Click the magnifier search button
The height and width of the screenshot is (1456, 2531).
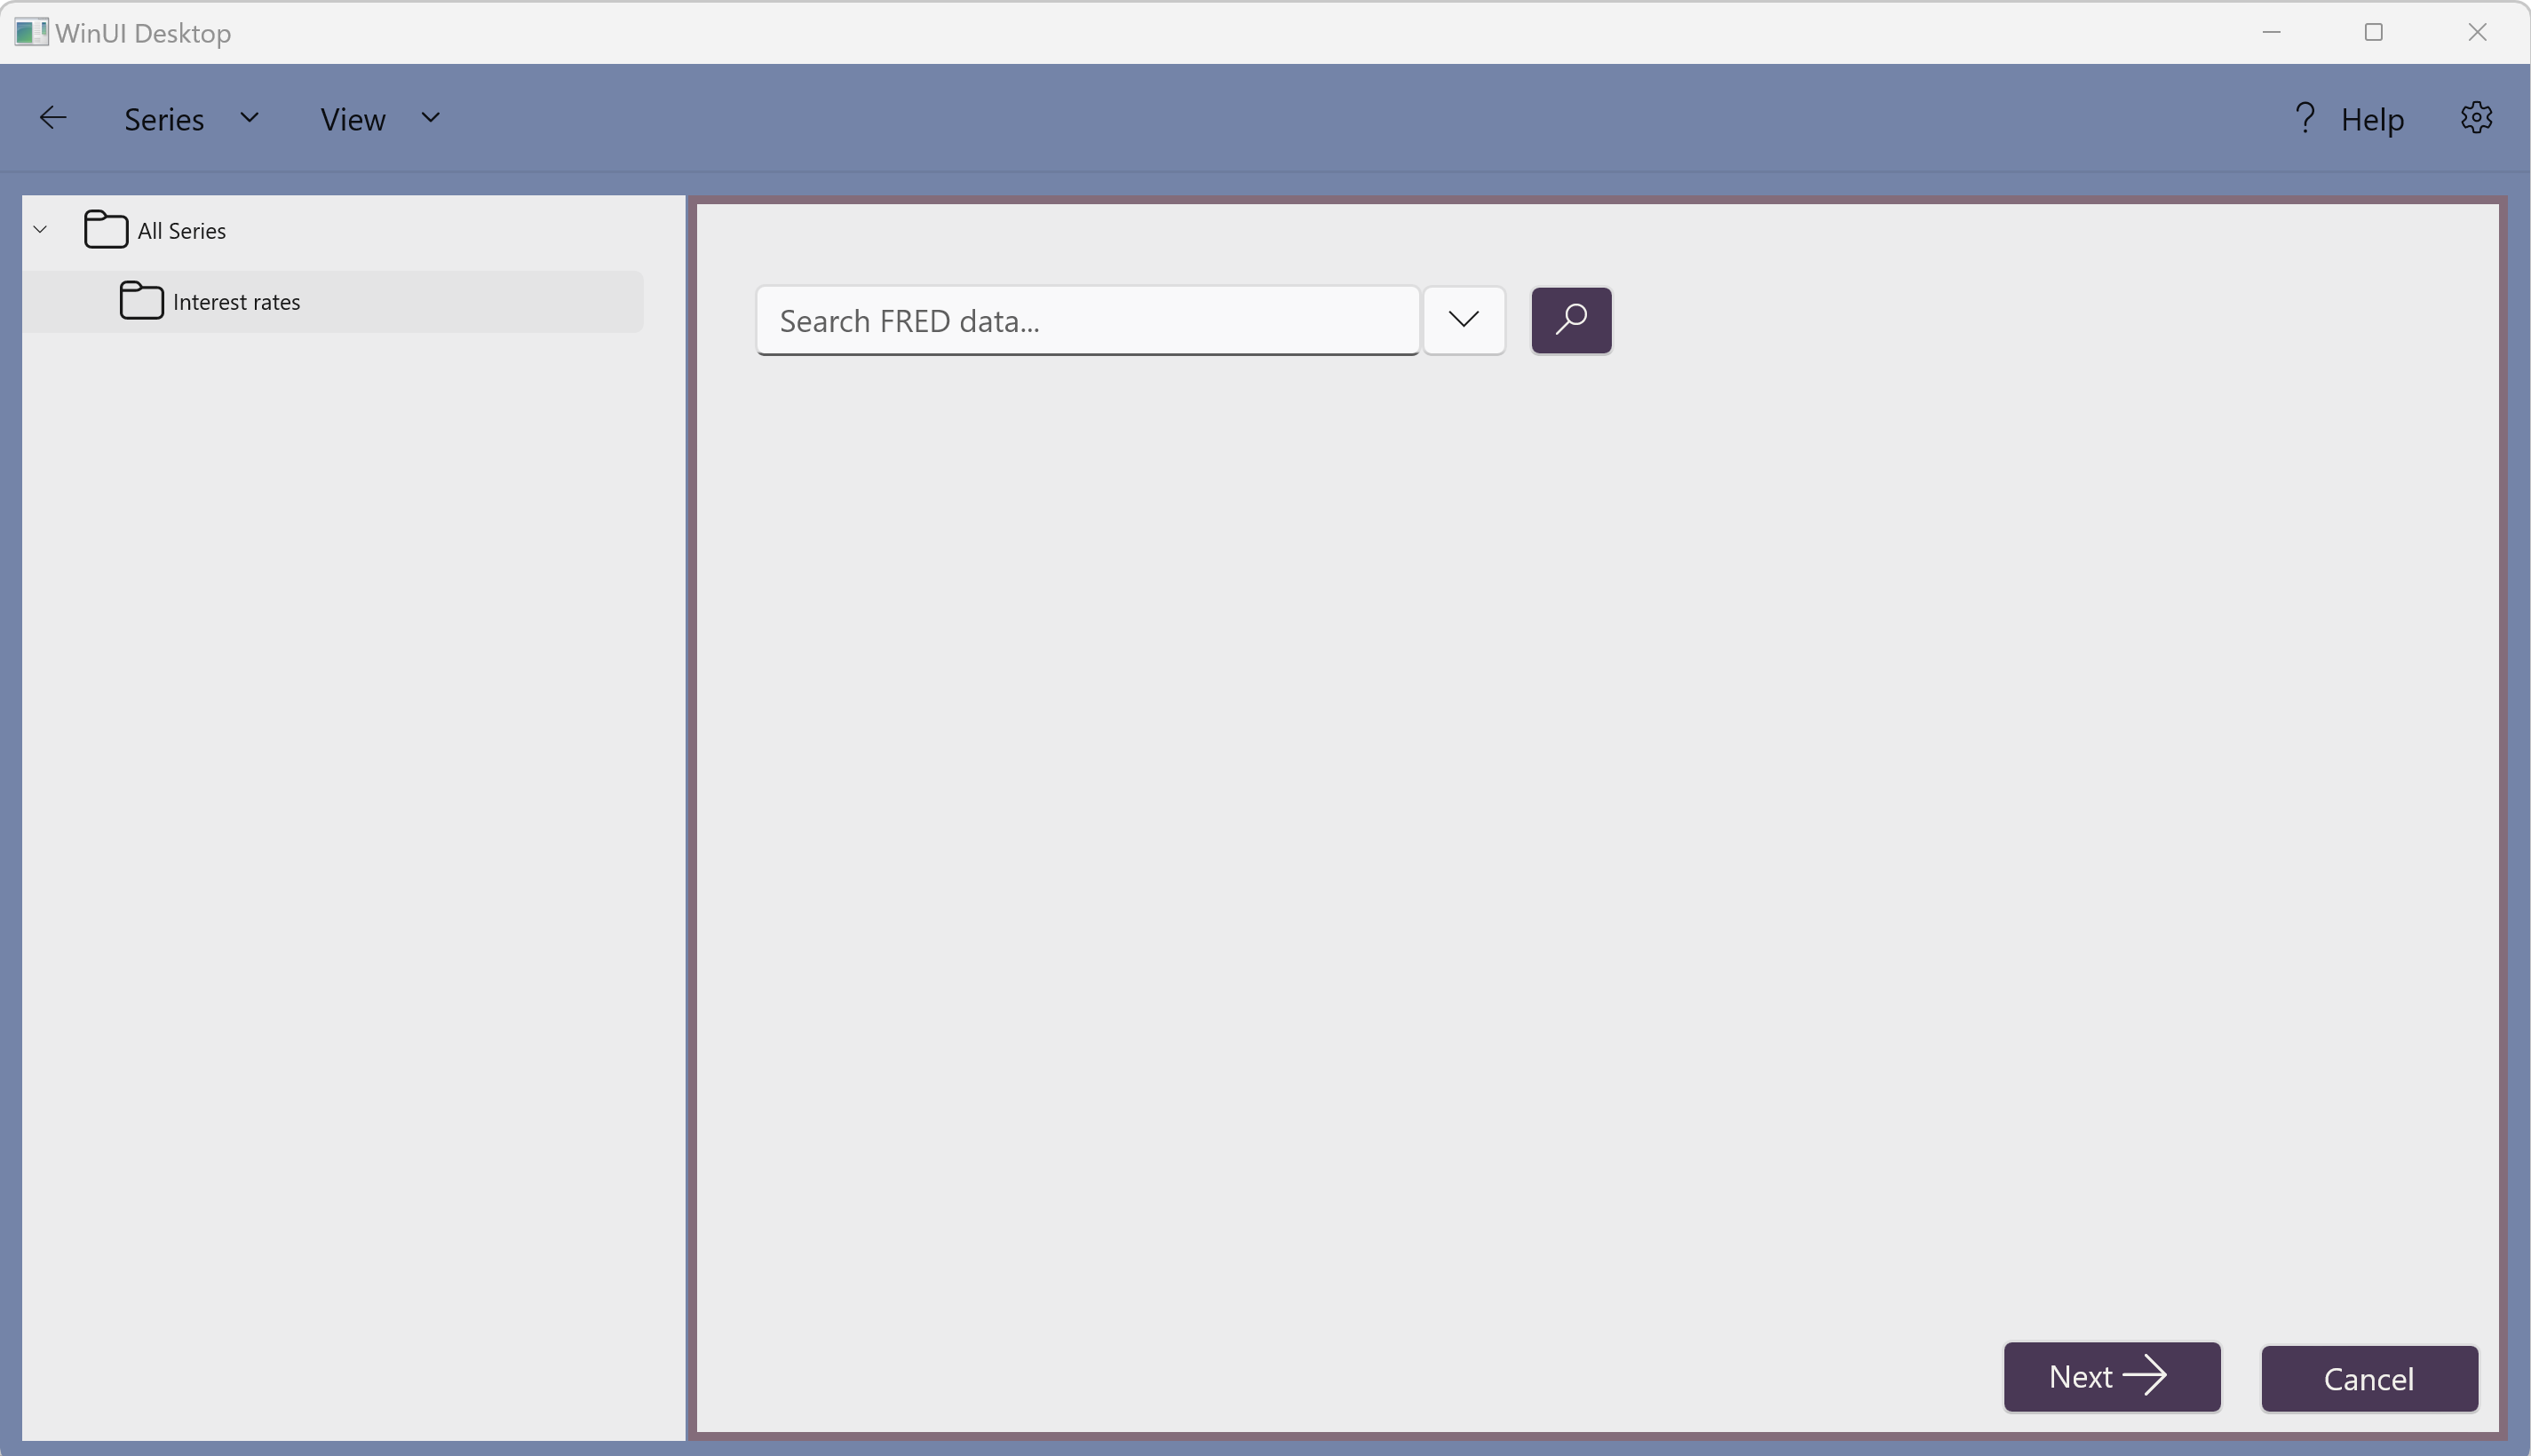tap(1571, 320)
